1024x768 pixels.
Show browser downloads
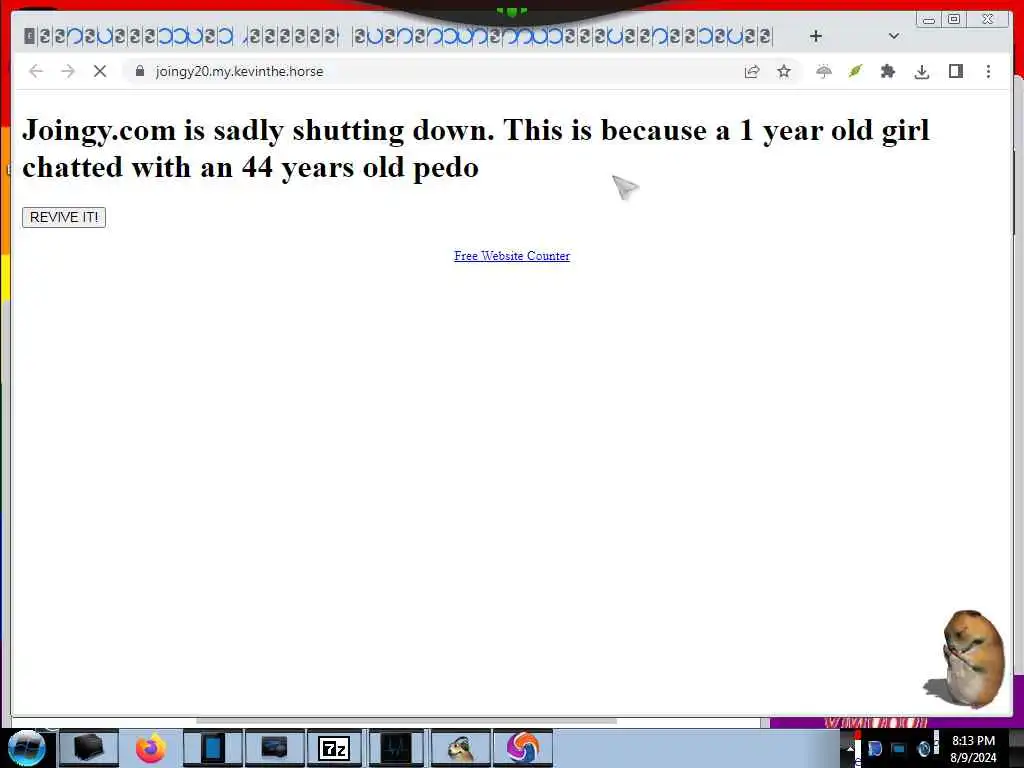[x=921, y=71]
